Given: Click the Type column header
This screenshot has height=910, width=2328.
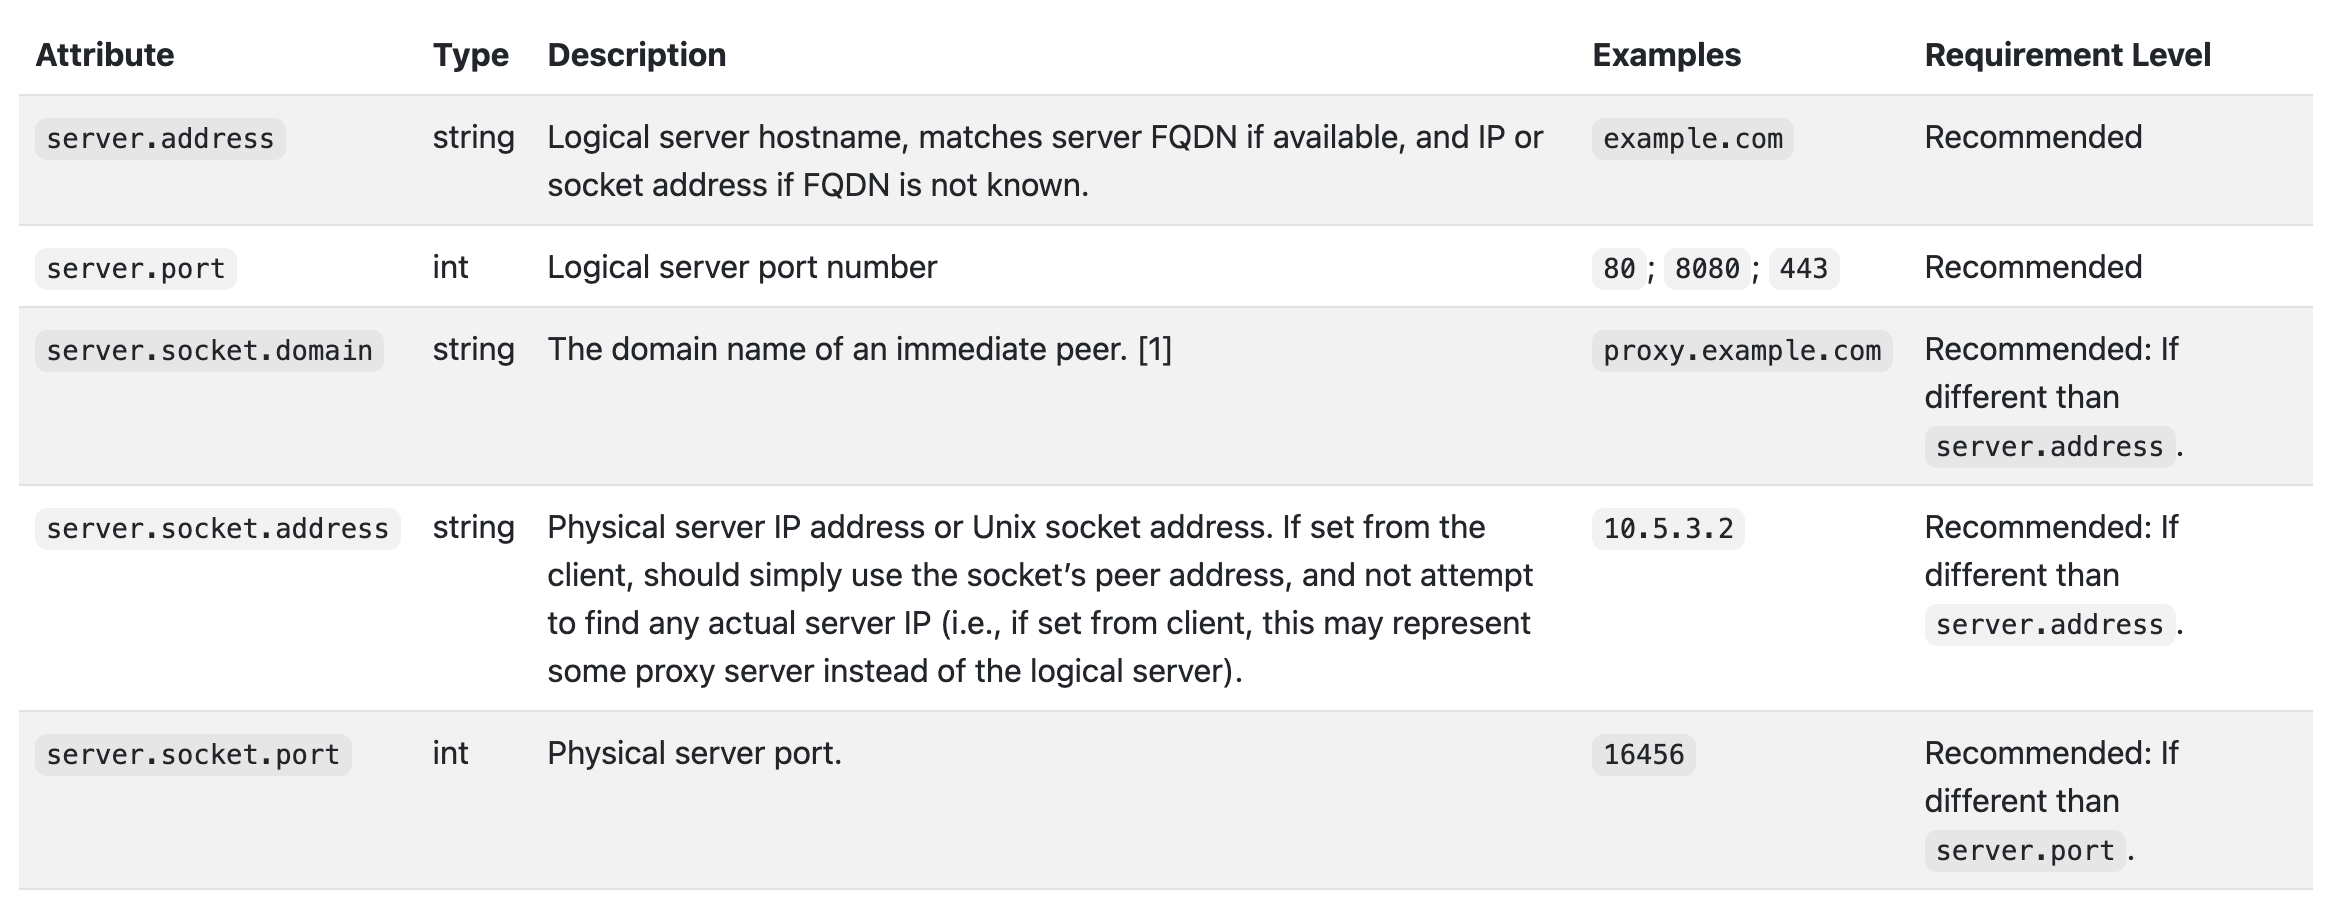Looking at the screenshot, I should pos(471,55).
